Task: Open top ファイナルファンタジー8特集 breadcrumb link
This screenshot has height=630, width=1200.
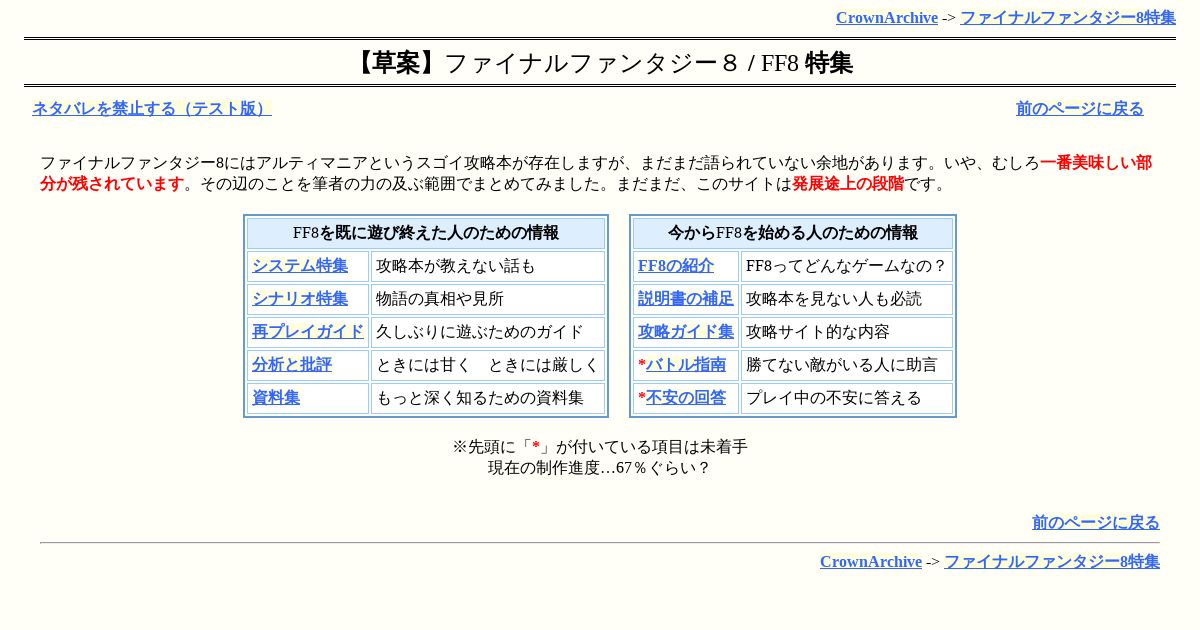Action: 1068,18
